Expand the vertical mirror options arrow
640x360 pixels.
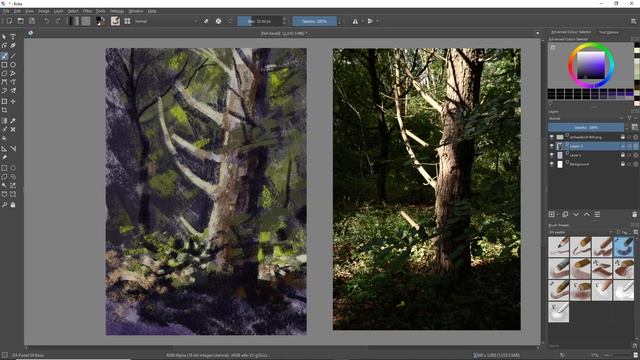click(x=378, y=21)
